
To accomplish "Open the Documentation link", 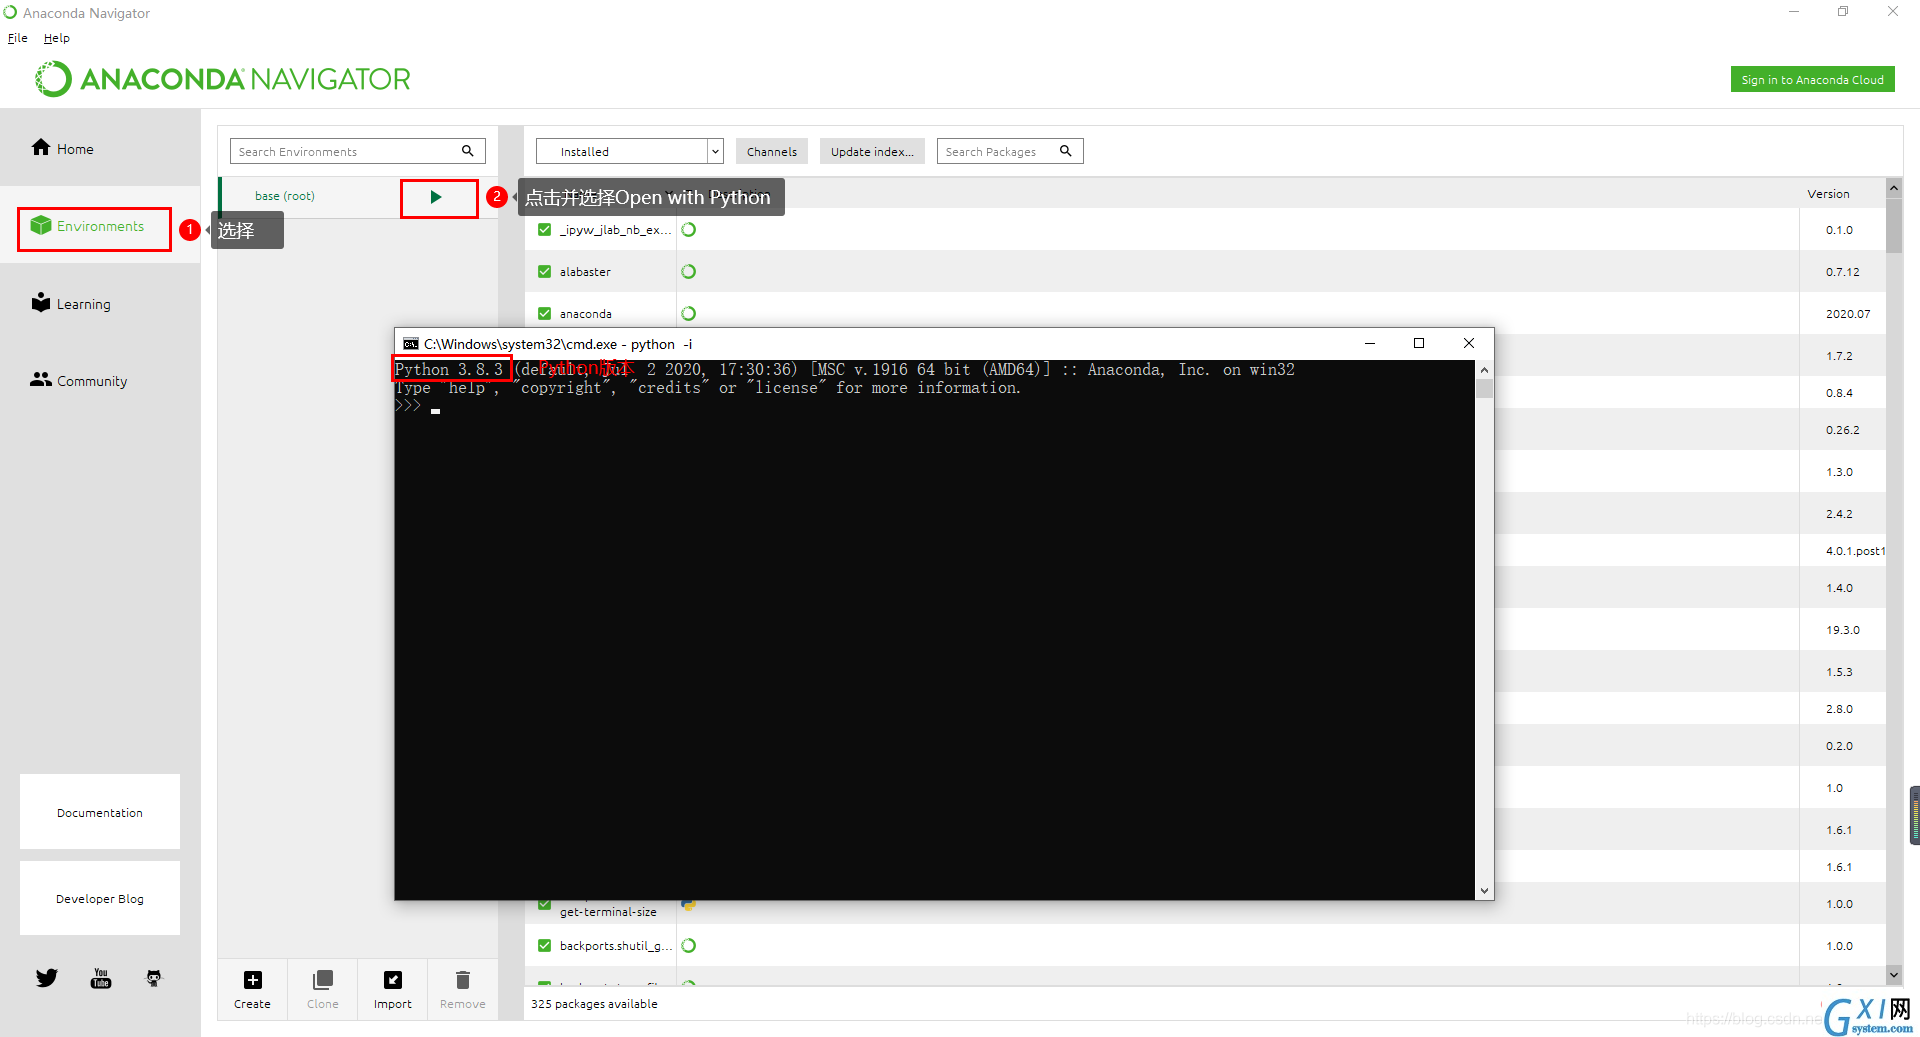I will [x=100, y=812].
